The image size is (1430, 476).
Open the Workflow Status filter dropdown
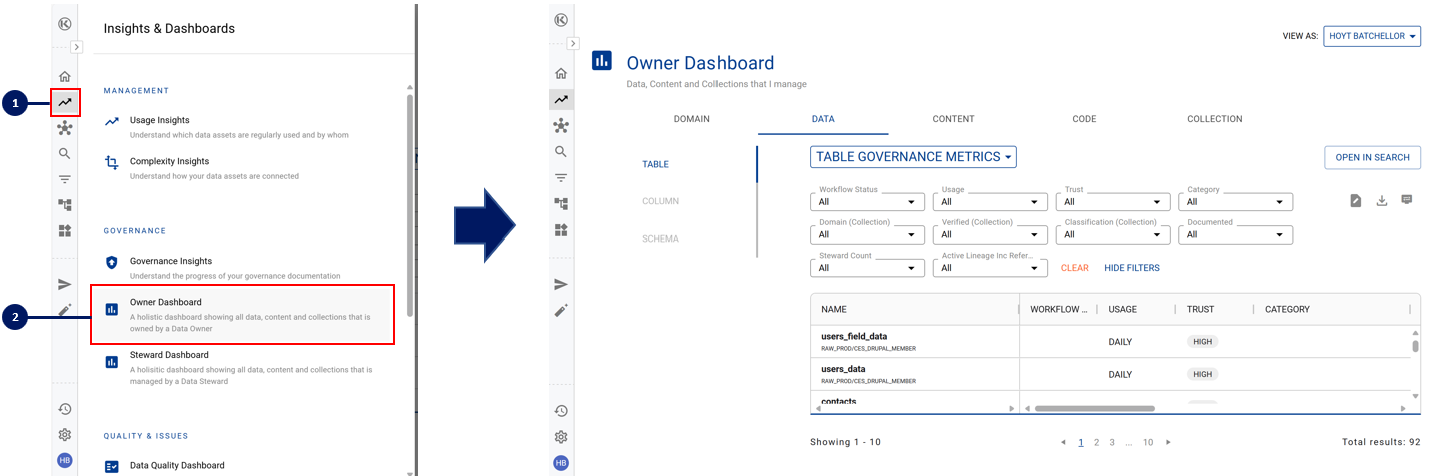tap(868, 202)
